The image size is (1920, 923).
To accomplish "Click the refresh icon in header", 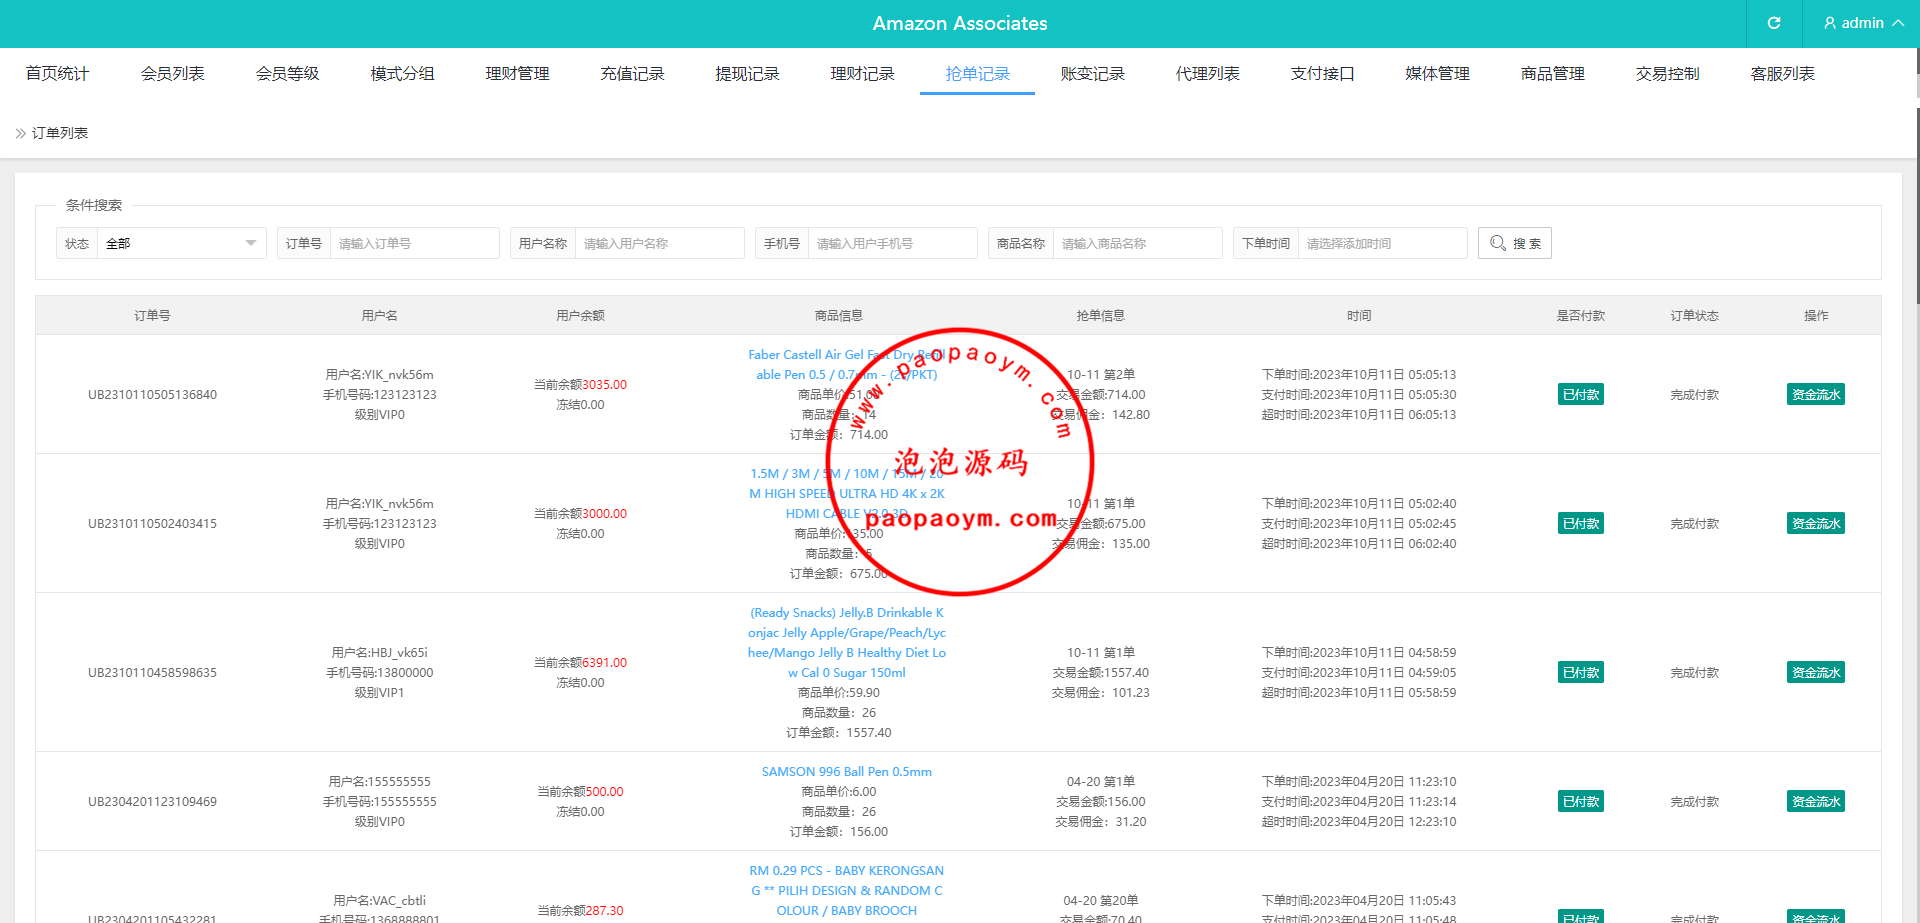I will (x=1774, y=23).
